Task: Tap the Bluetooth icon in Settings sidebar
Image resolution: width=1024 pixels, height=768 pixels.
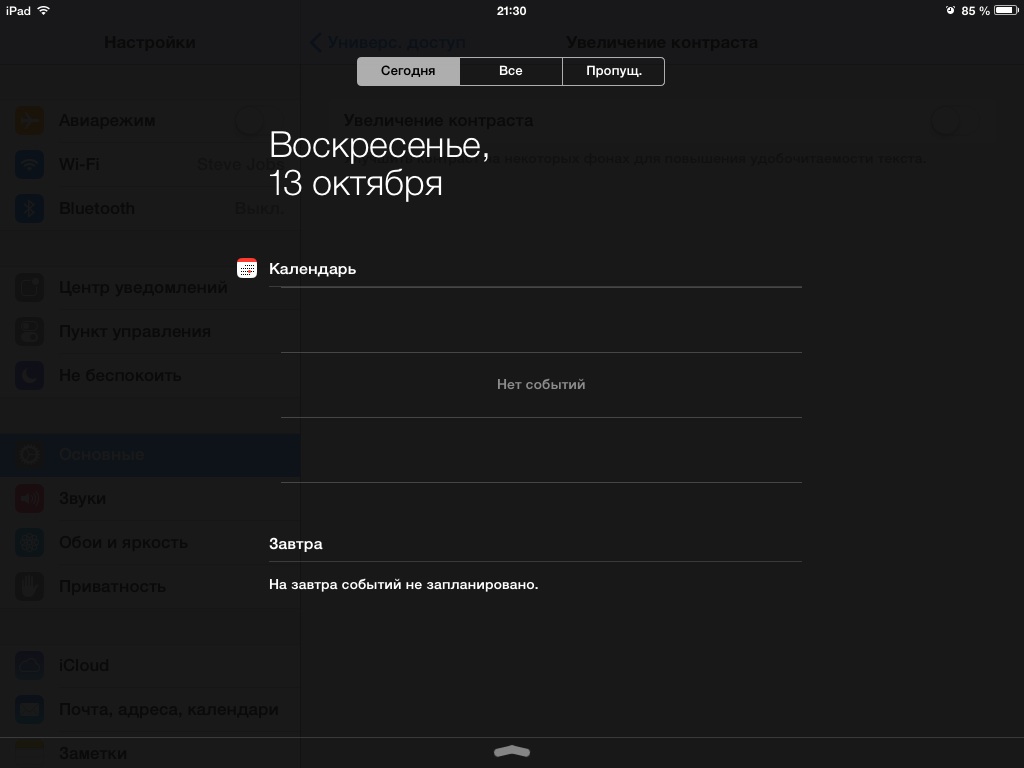Action: tap(29, 209)
